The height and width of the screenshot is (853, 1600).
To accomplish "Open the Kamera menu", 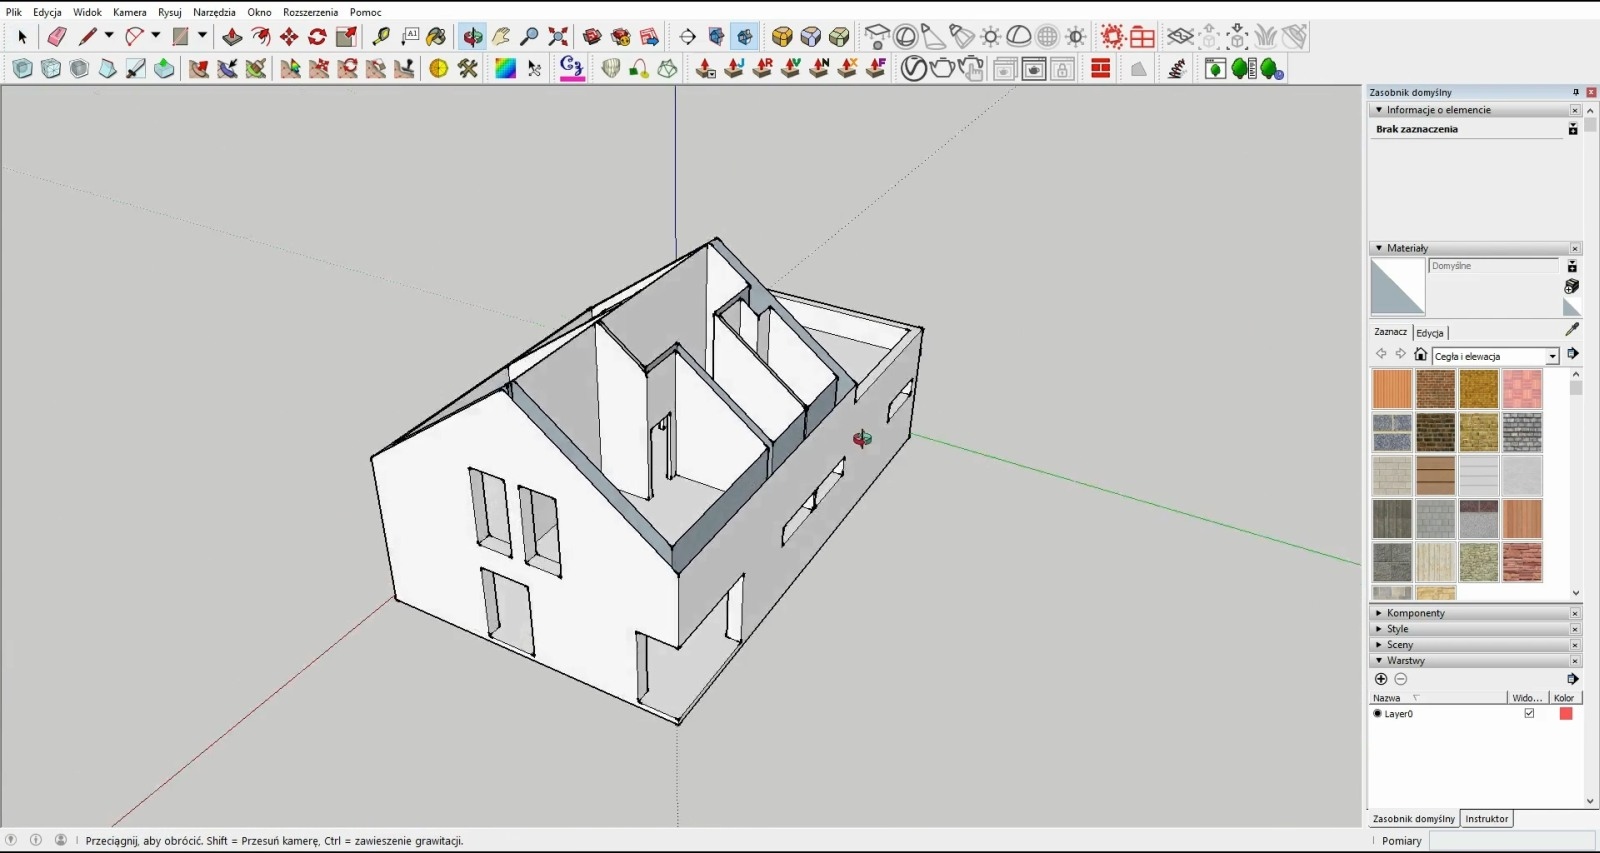I will click(129, 12).
